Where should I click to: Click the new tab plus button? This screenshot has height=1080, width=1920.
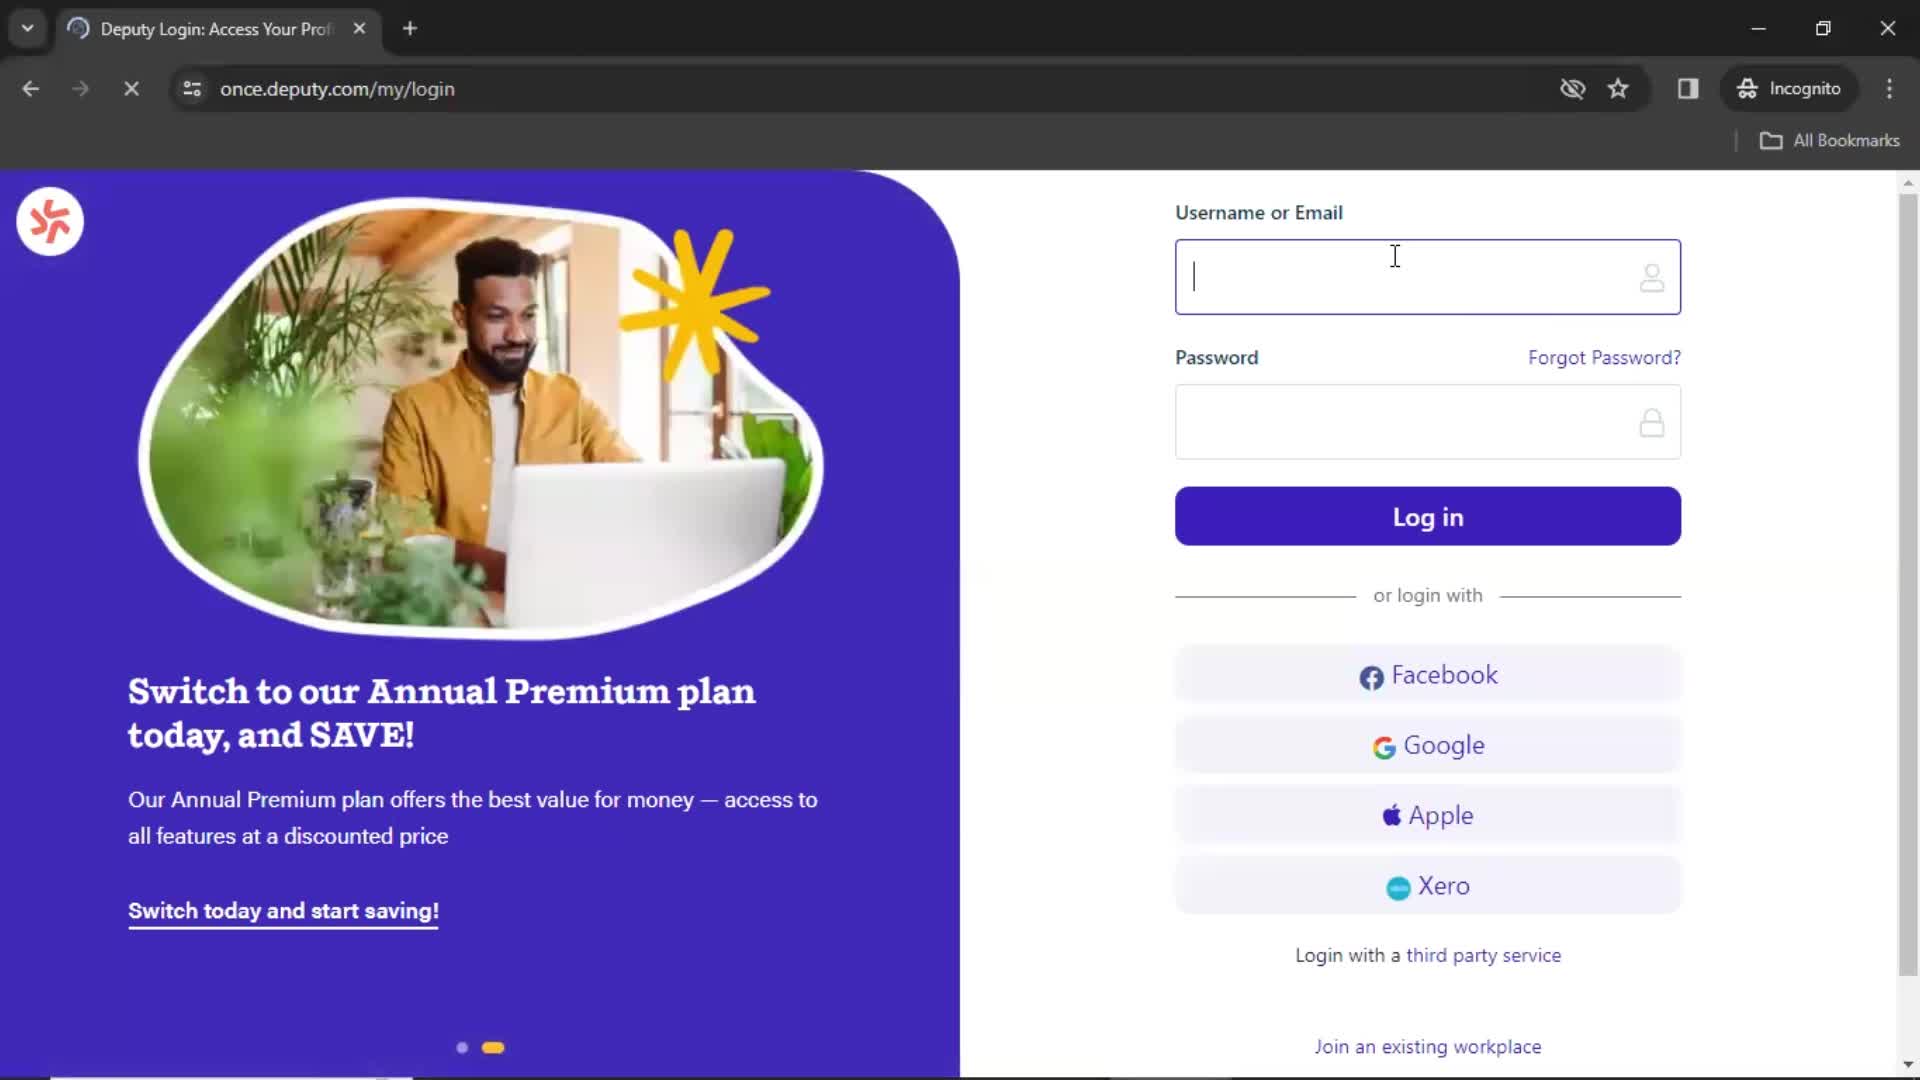(x=410, y=29)
